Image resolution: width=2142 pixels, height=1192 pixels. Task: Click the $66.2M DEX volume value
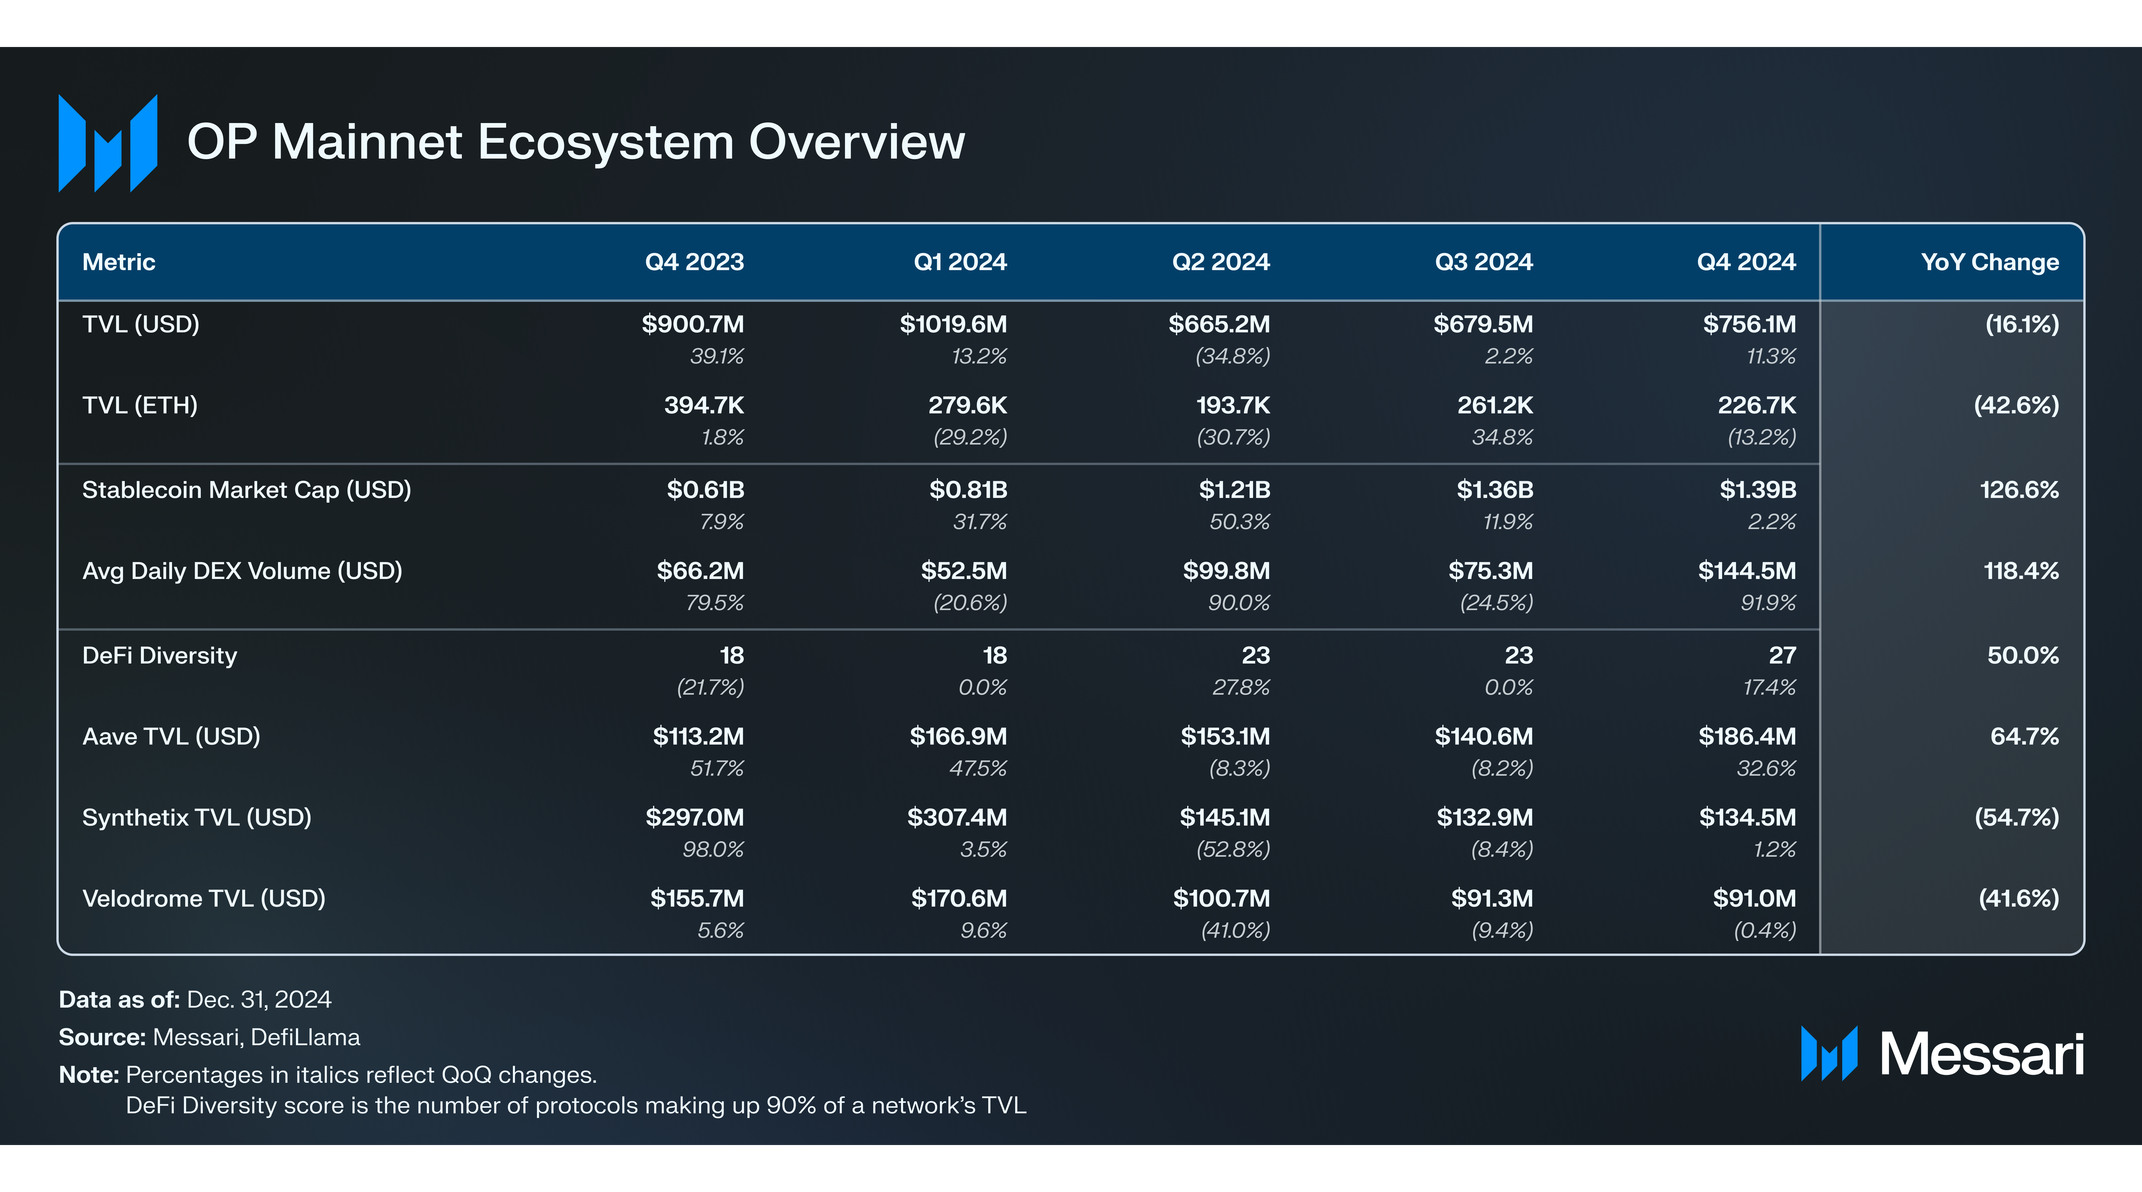pyautogui.click(x=700, y=571)
